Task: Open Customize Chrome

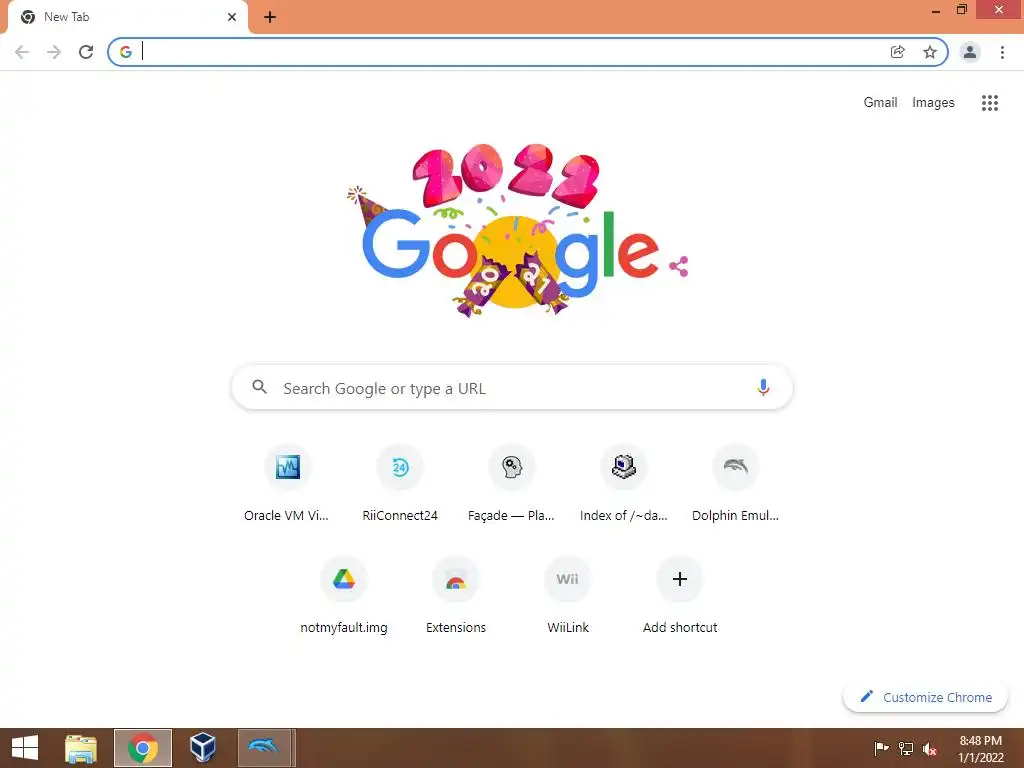Action: tap(925, 697)
